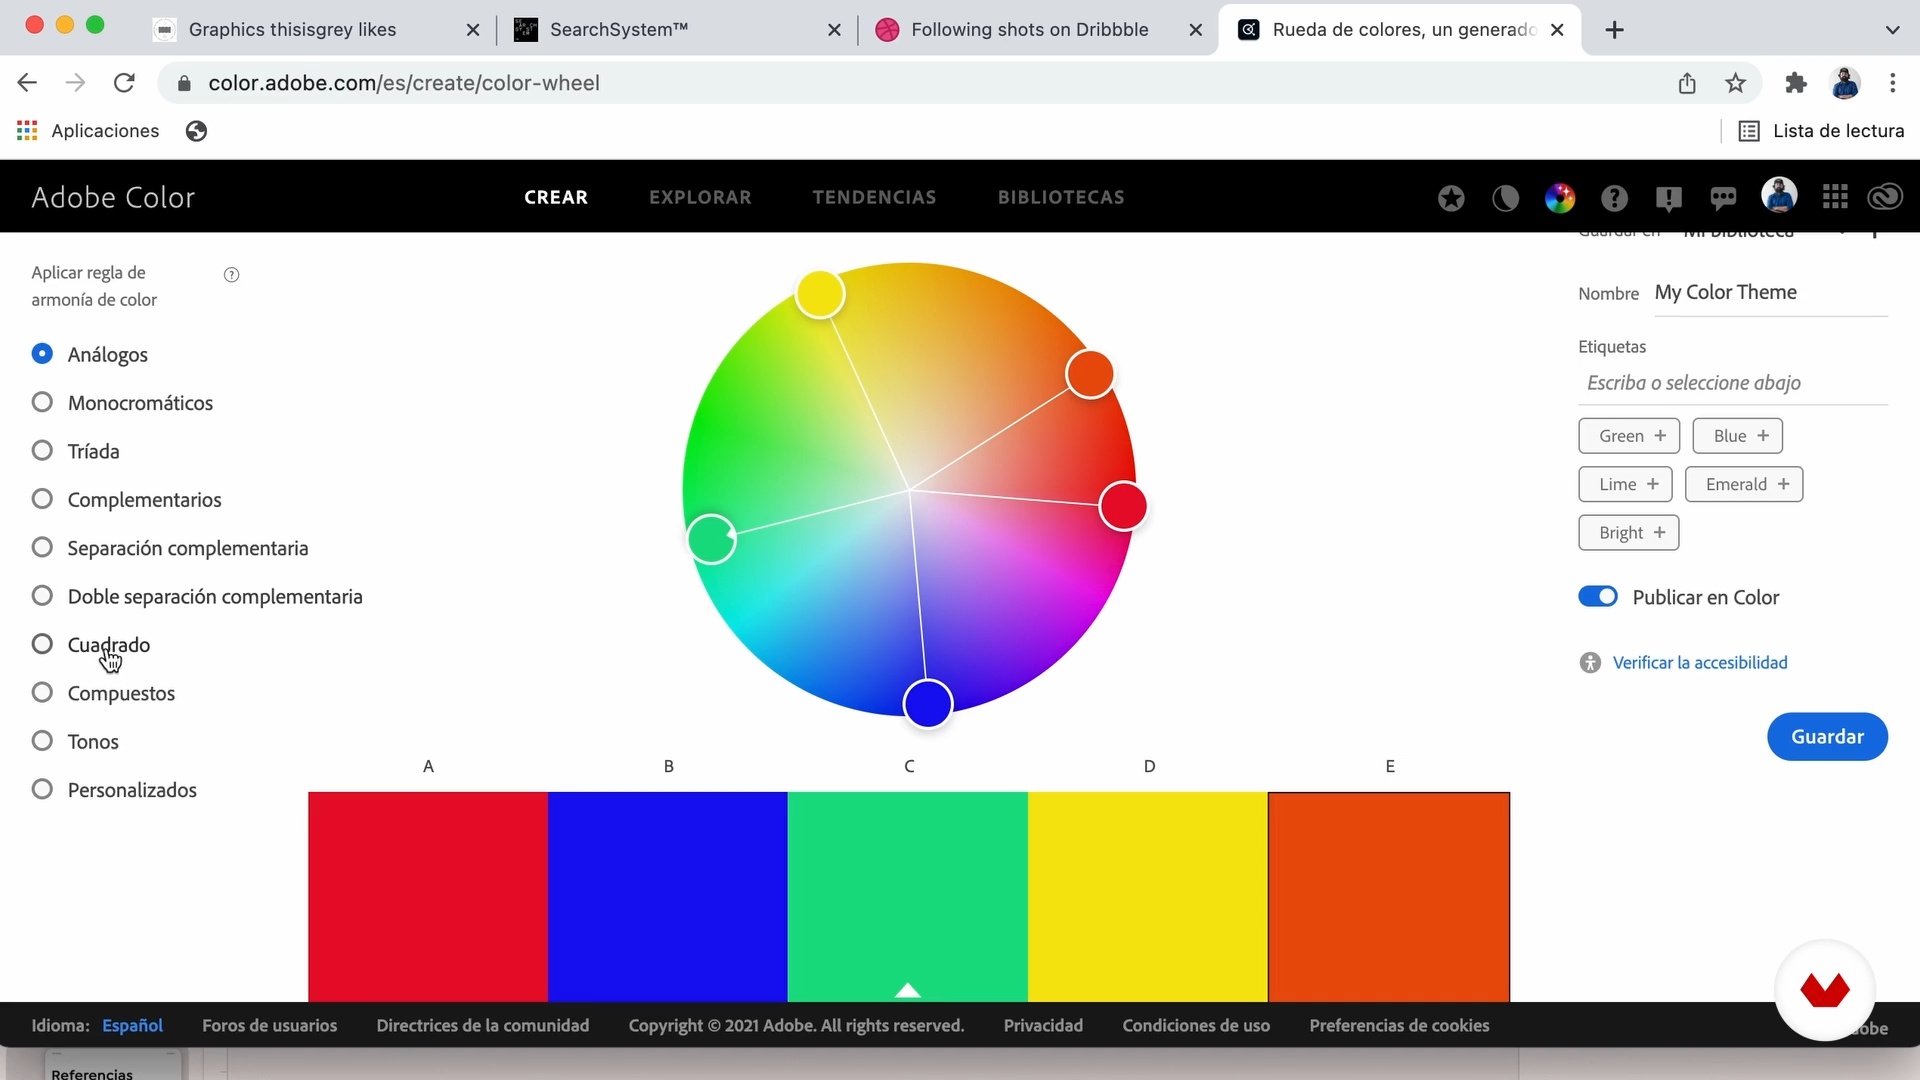Image resolution: width=1920 pixels, height=1080 pixels.
Task: Open the chat bubble forum icon
Action: coord(1723,198)
